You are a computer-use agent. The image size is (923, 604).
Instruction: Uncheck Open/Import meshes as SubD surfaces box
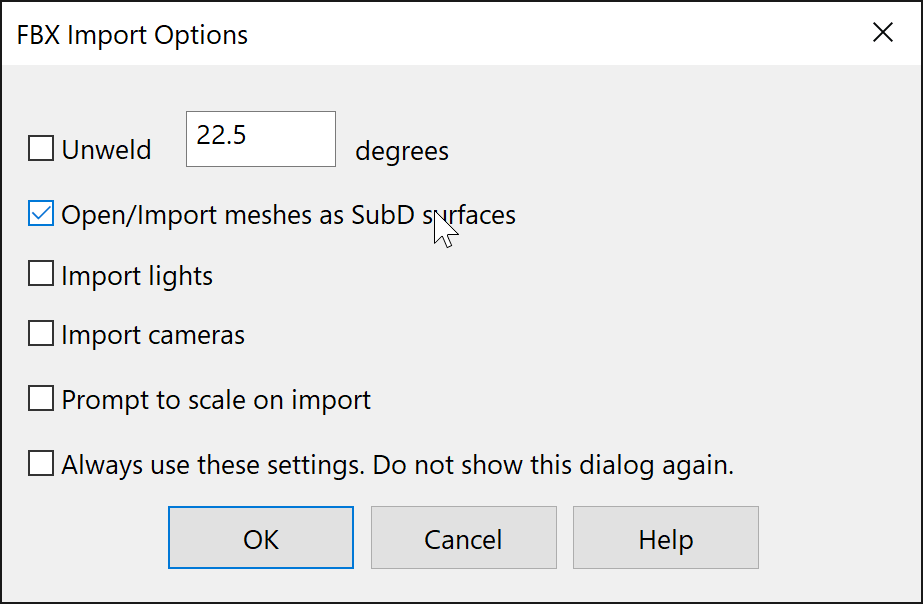pyautogui.click(x=41, y=214)
